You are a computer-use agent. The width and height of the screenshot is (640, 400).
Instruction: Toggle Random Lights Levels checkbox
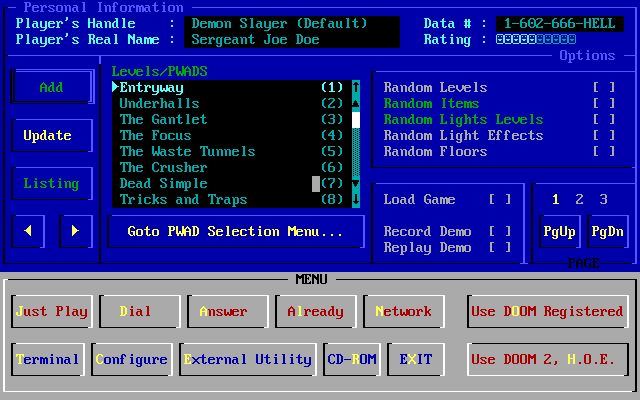[604, 120]
